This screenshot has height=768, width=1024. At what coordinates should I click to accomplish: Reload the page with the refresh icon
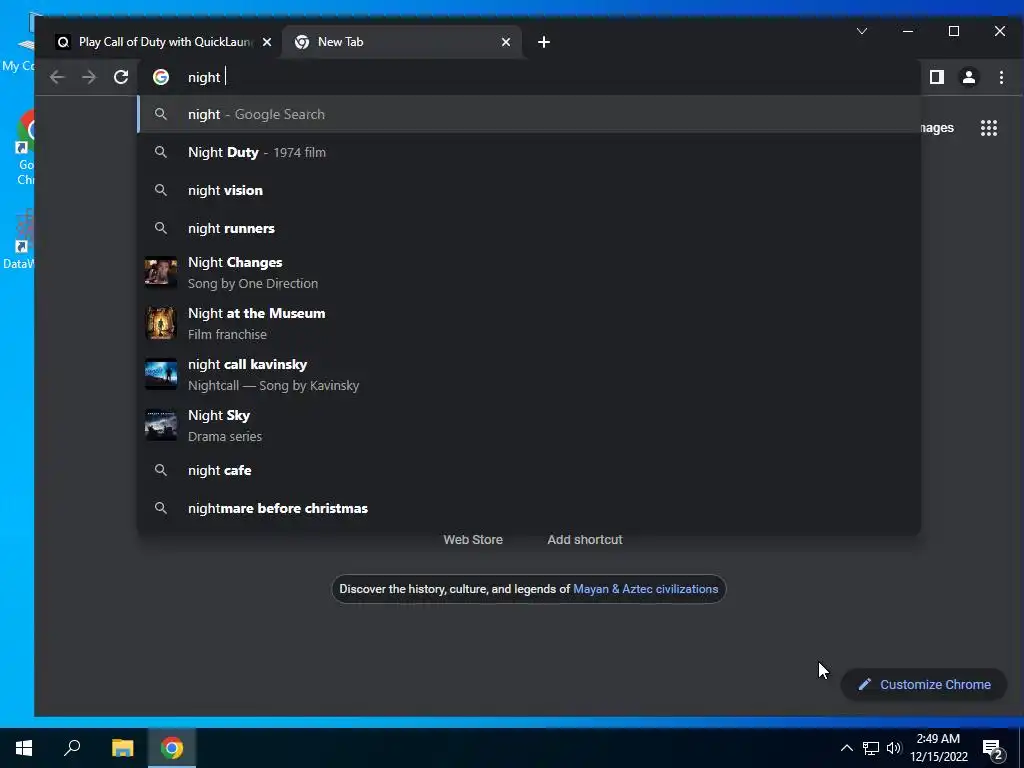pyautogui.click(x=121, y=77)
